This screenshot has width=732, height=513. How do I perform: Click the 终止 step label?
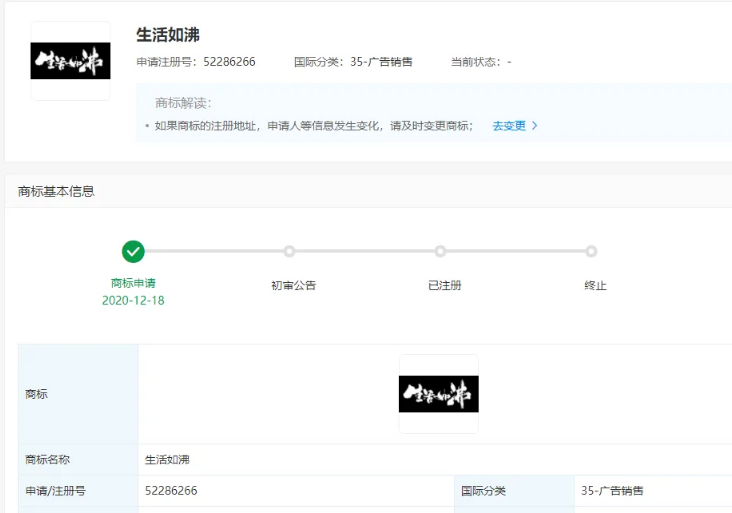tap(595, 285)
